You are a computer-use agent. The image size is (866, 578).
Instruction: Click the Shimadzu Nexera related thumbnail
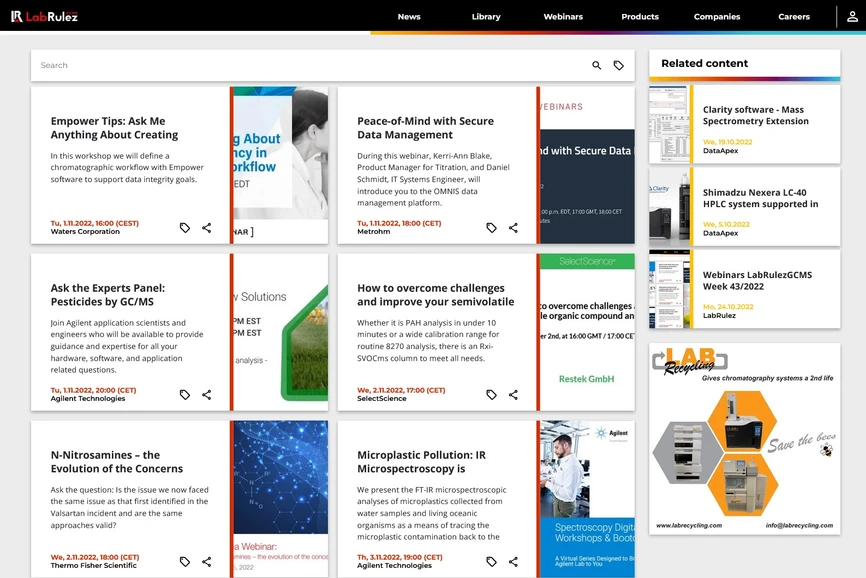tap(669, 206)
